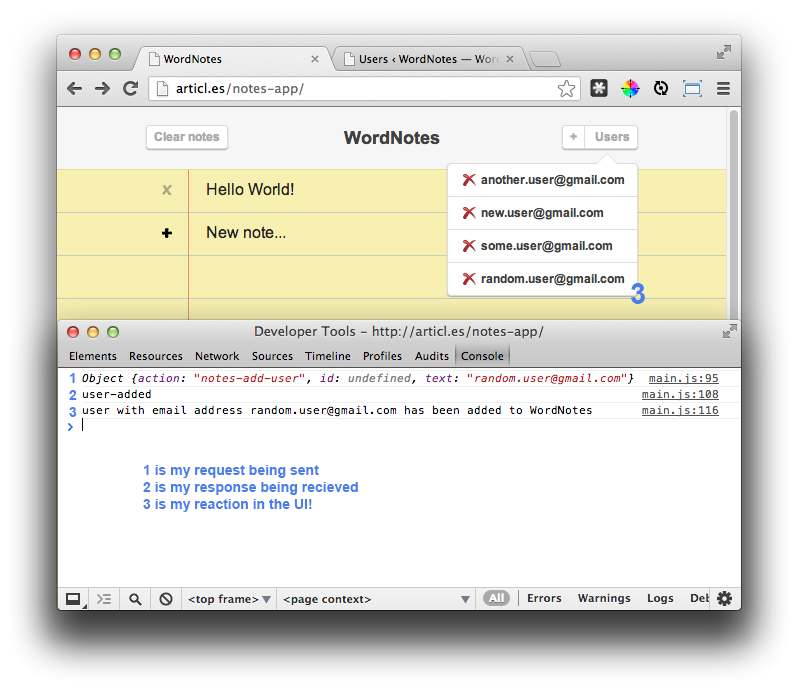Open the Timeline panel
The height and width of the screenshot is (689, 798).
[328, 356]
